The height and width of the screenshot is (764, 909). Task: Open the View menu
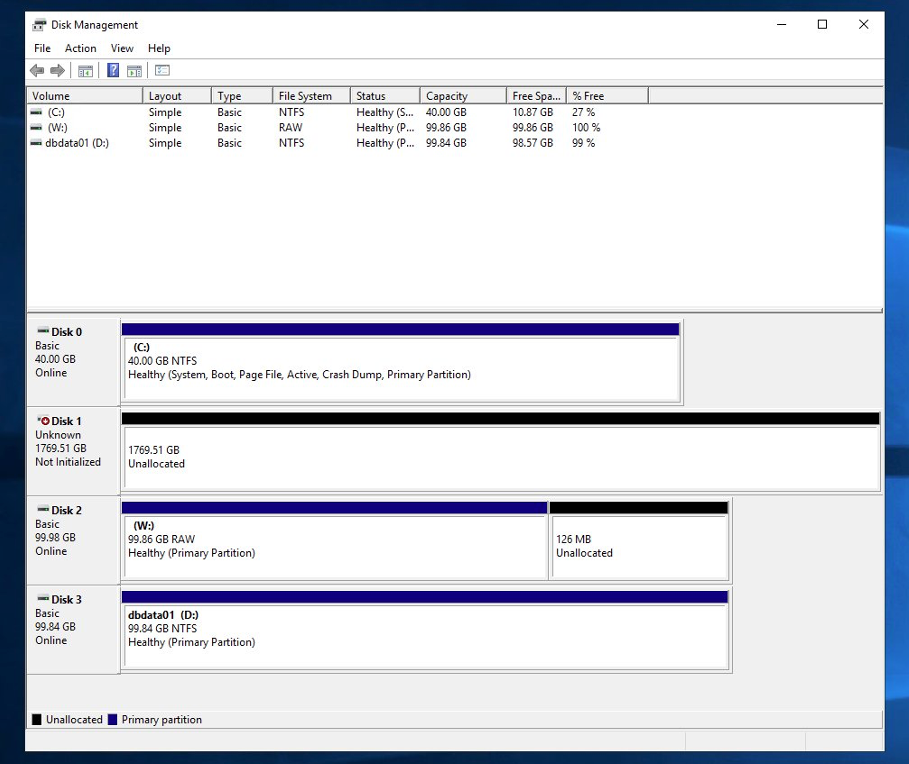(122, 48)
